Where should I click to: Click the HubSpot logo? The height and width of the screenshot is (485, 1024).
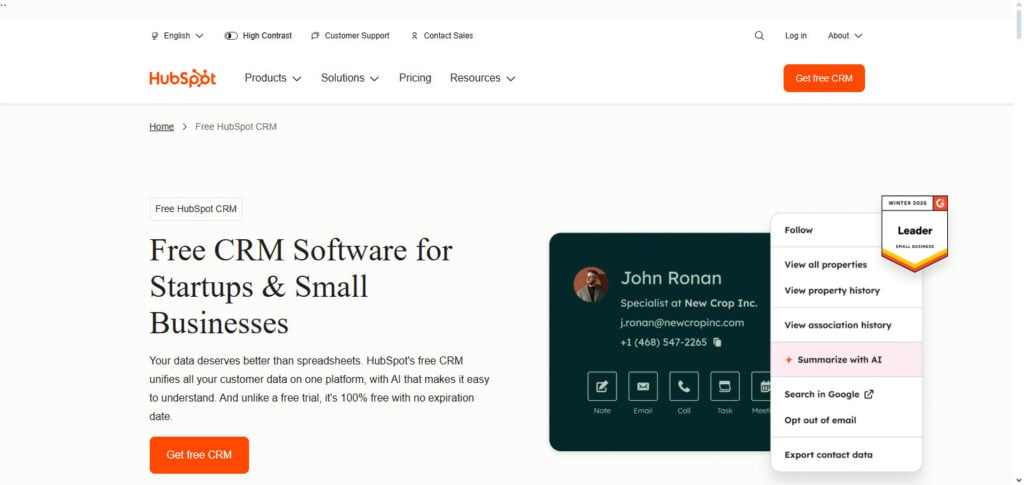182,78
